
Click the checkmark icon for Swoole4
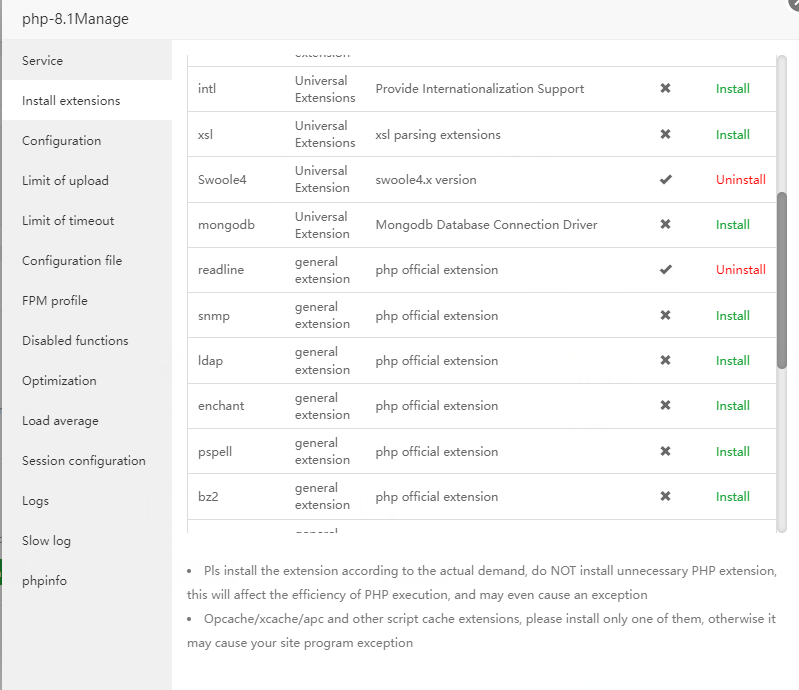(665, 180)
